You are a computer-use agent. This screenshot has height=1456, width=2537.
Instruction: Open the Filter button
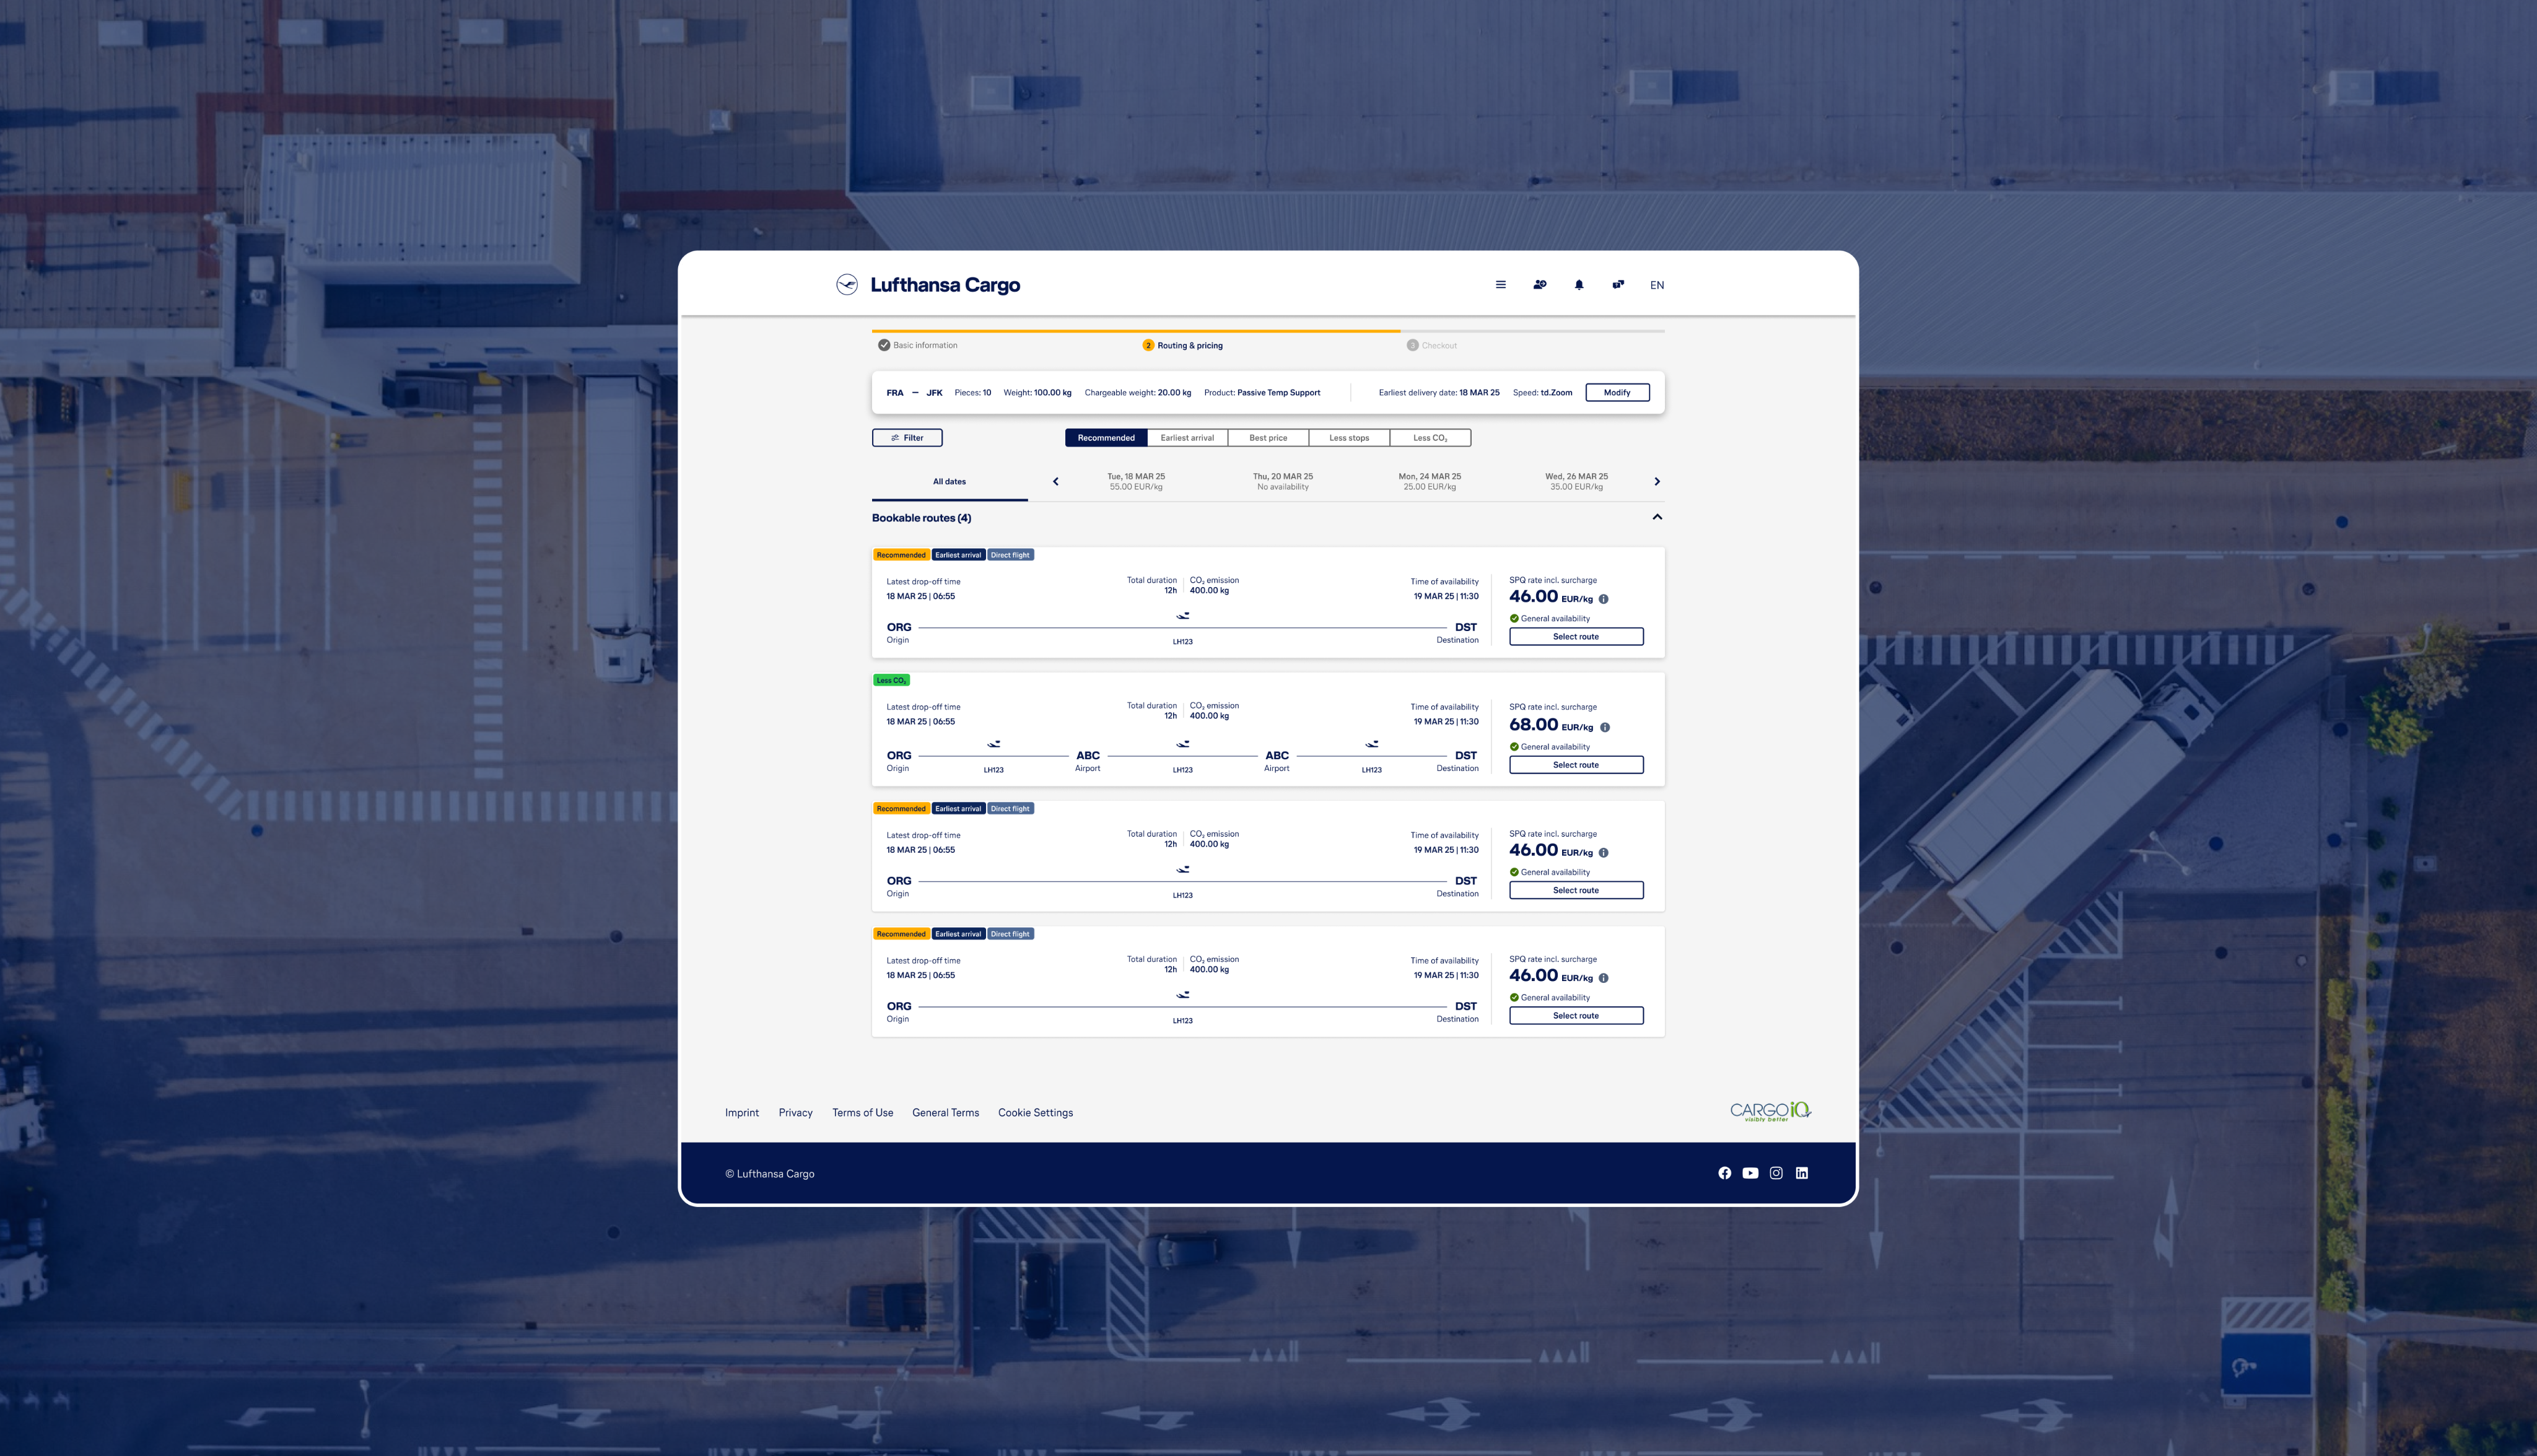coord(907,438)
